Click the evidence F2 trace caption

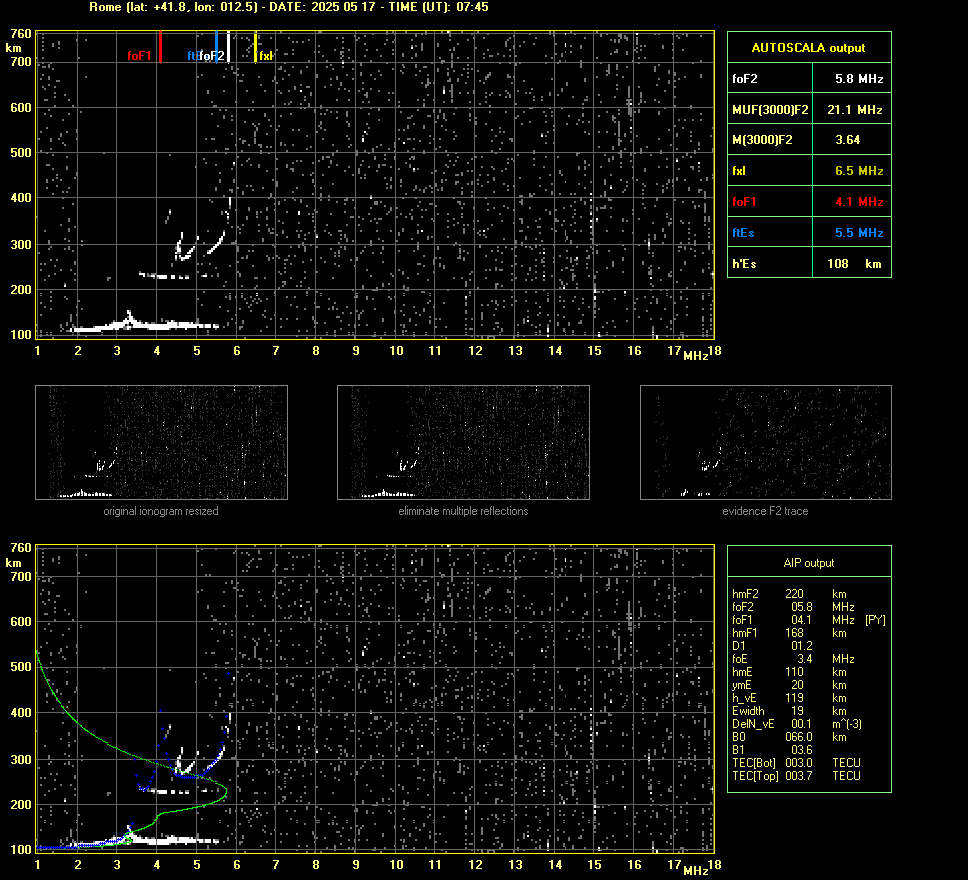click(x=766, y=511)
